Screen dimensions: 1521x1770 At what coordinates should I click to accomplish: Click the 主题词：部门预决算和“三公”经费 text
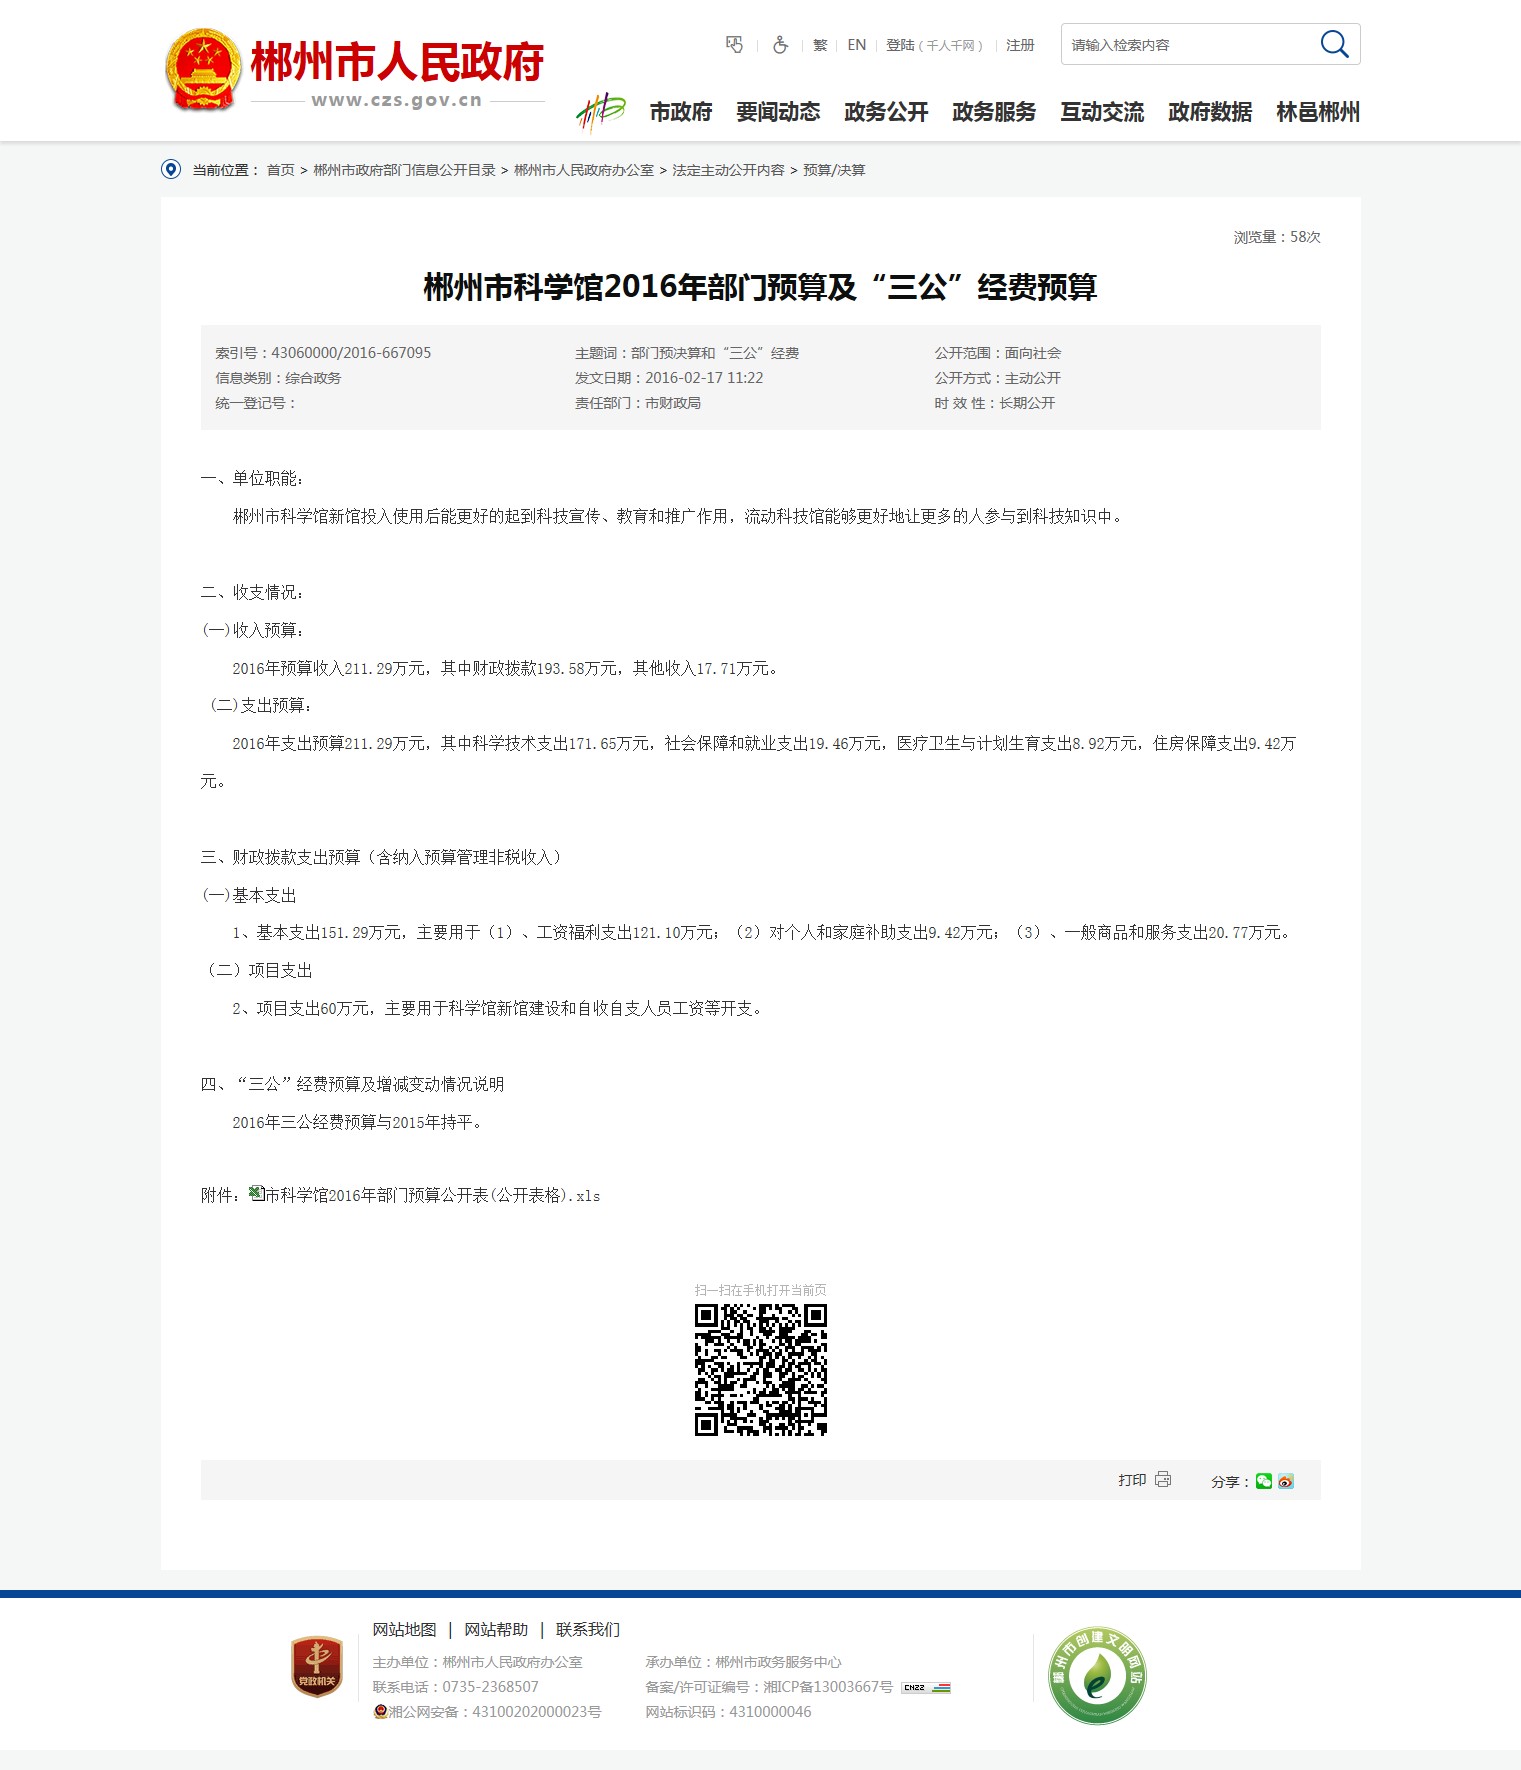coord(687,353)
